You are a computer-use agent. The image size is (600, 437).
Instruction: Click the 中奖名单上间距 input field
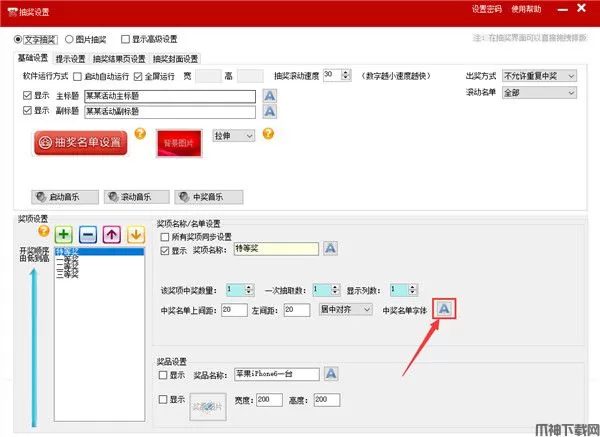[234, 310]
